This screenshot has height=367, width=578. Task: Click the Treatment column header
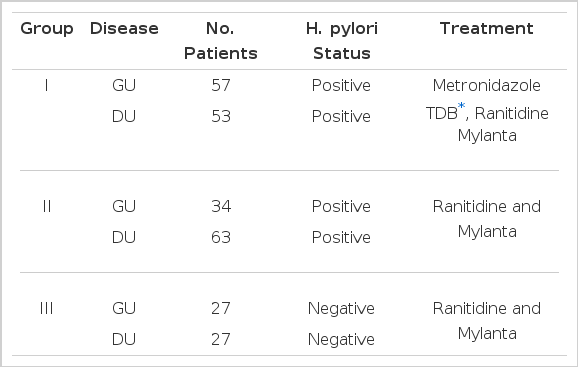487,28
